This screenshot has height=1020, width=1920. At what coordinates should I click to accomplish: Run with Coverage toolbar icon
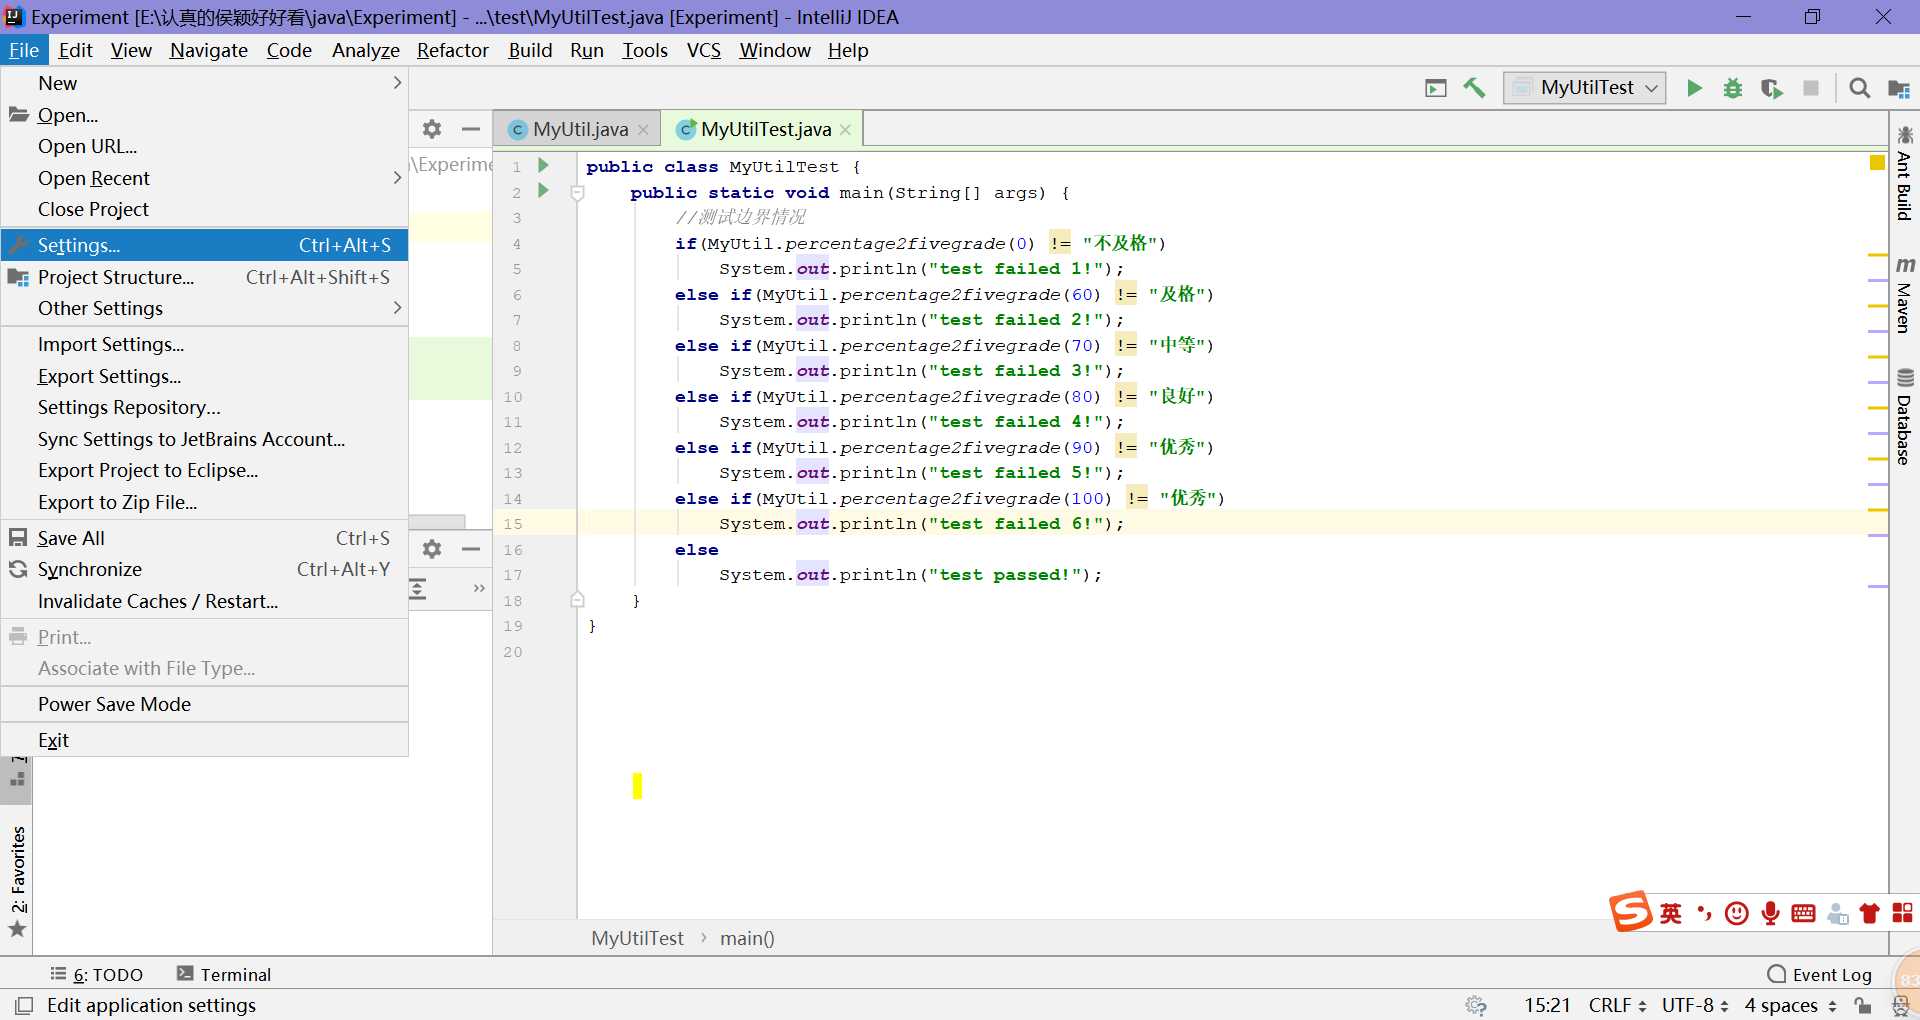(1771, 88)
